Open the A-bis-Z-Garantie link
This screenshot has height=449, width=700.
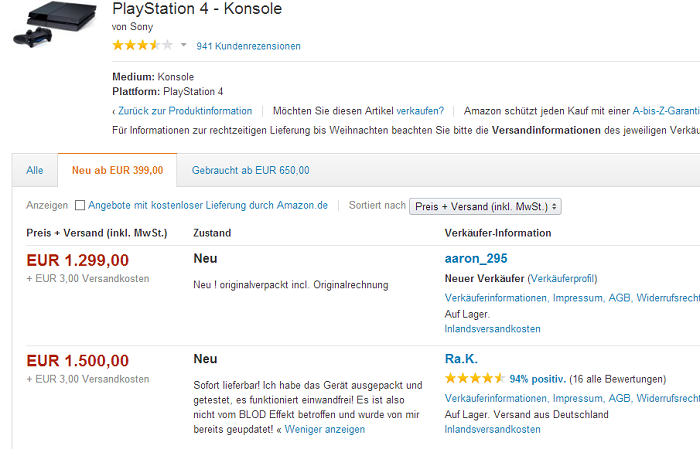(x=666, y=111)
